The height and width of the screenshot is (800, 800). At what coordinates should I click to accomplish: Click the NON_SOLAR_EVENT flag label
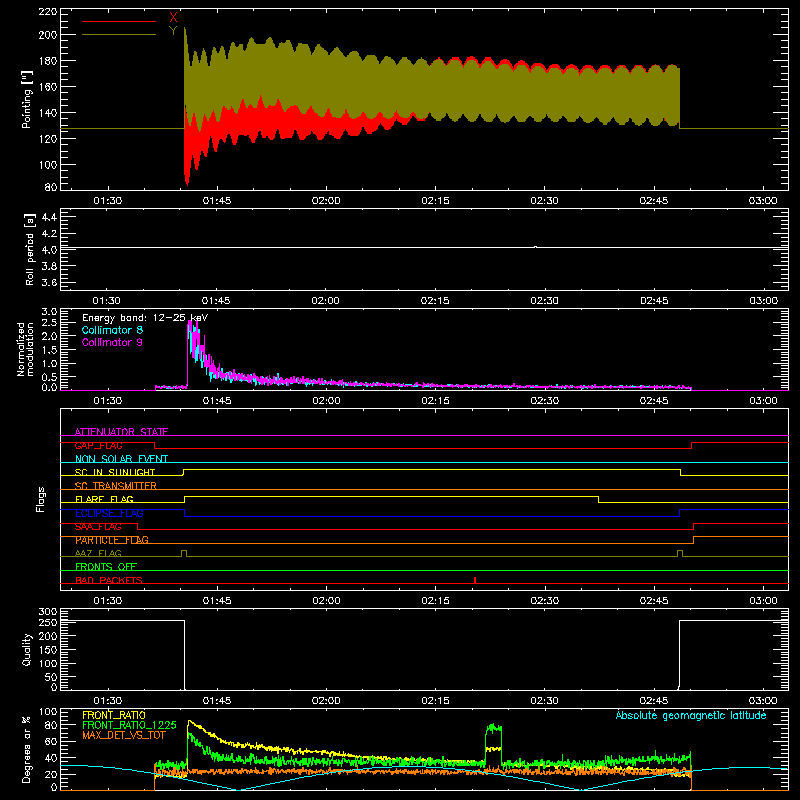point(121,459)
